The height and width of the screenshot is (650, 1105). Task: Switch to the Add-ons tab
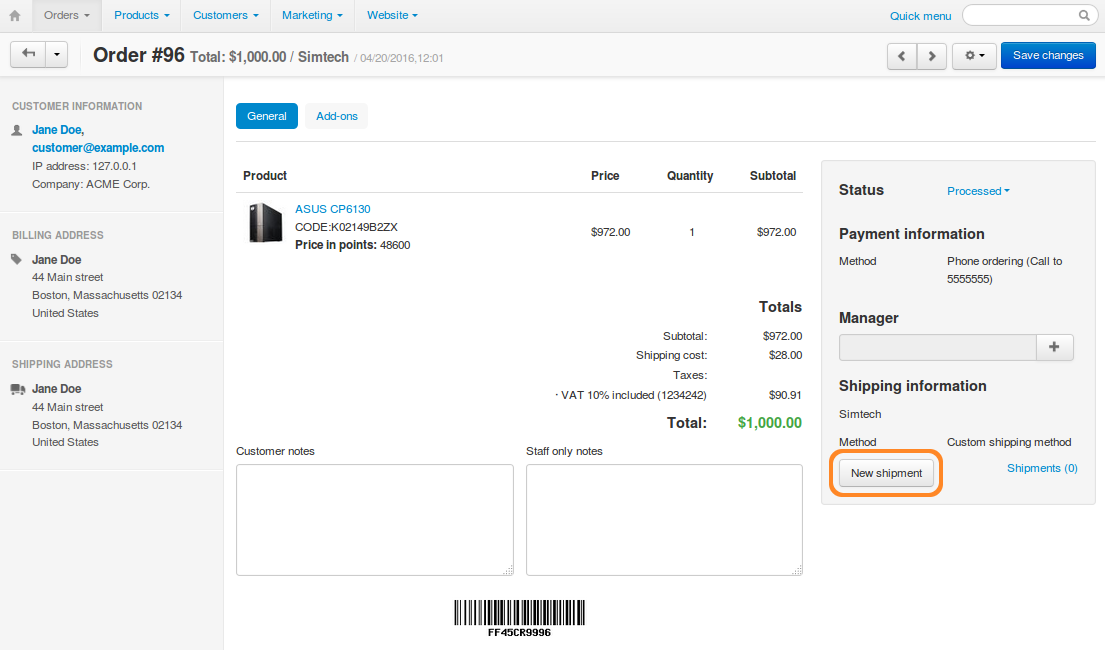tap(337, 116)
